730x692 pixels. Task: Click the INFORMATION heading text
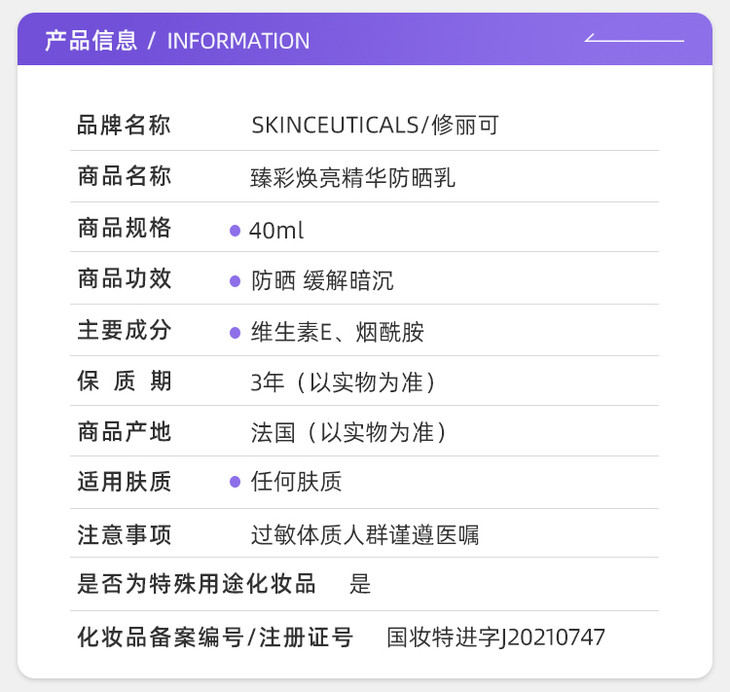(238, 41)
